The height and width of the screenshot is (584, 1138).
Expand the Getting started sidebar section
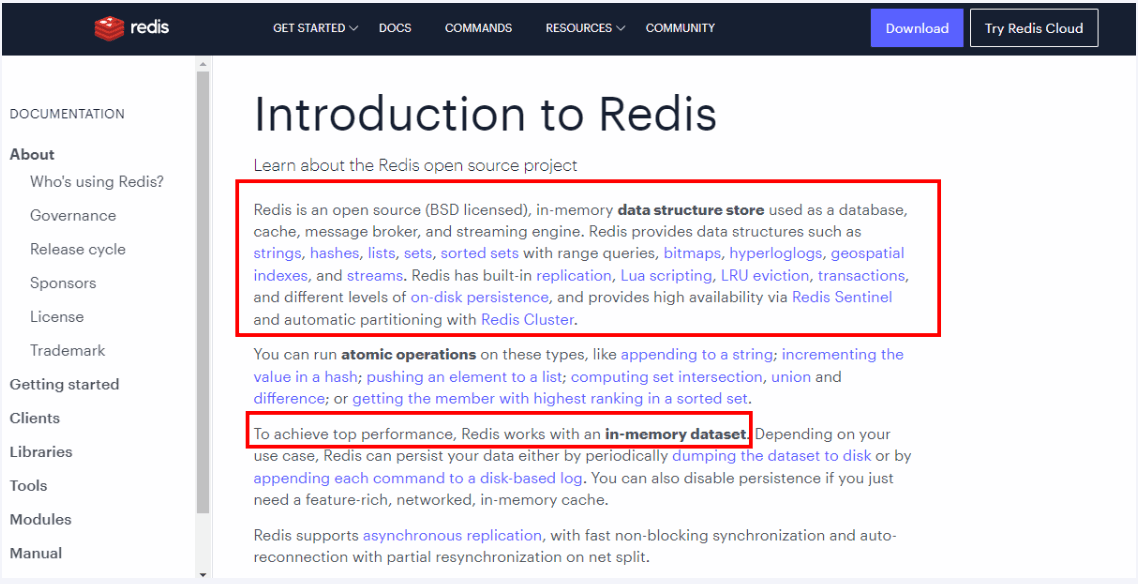pos(65,384)
